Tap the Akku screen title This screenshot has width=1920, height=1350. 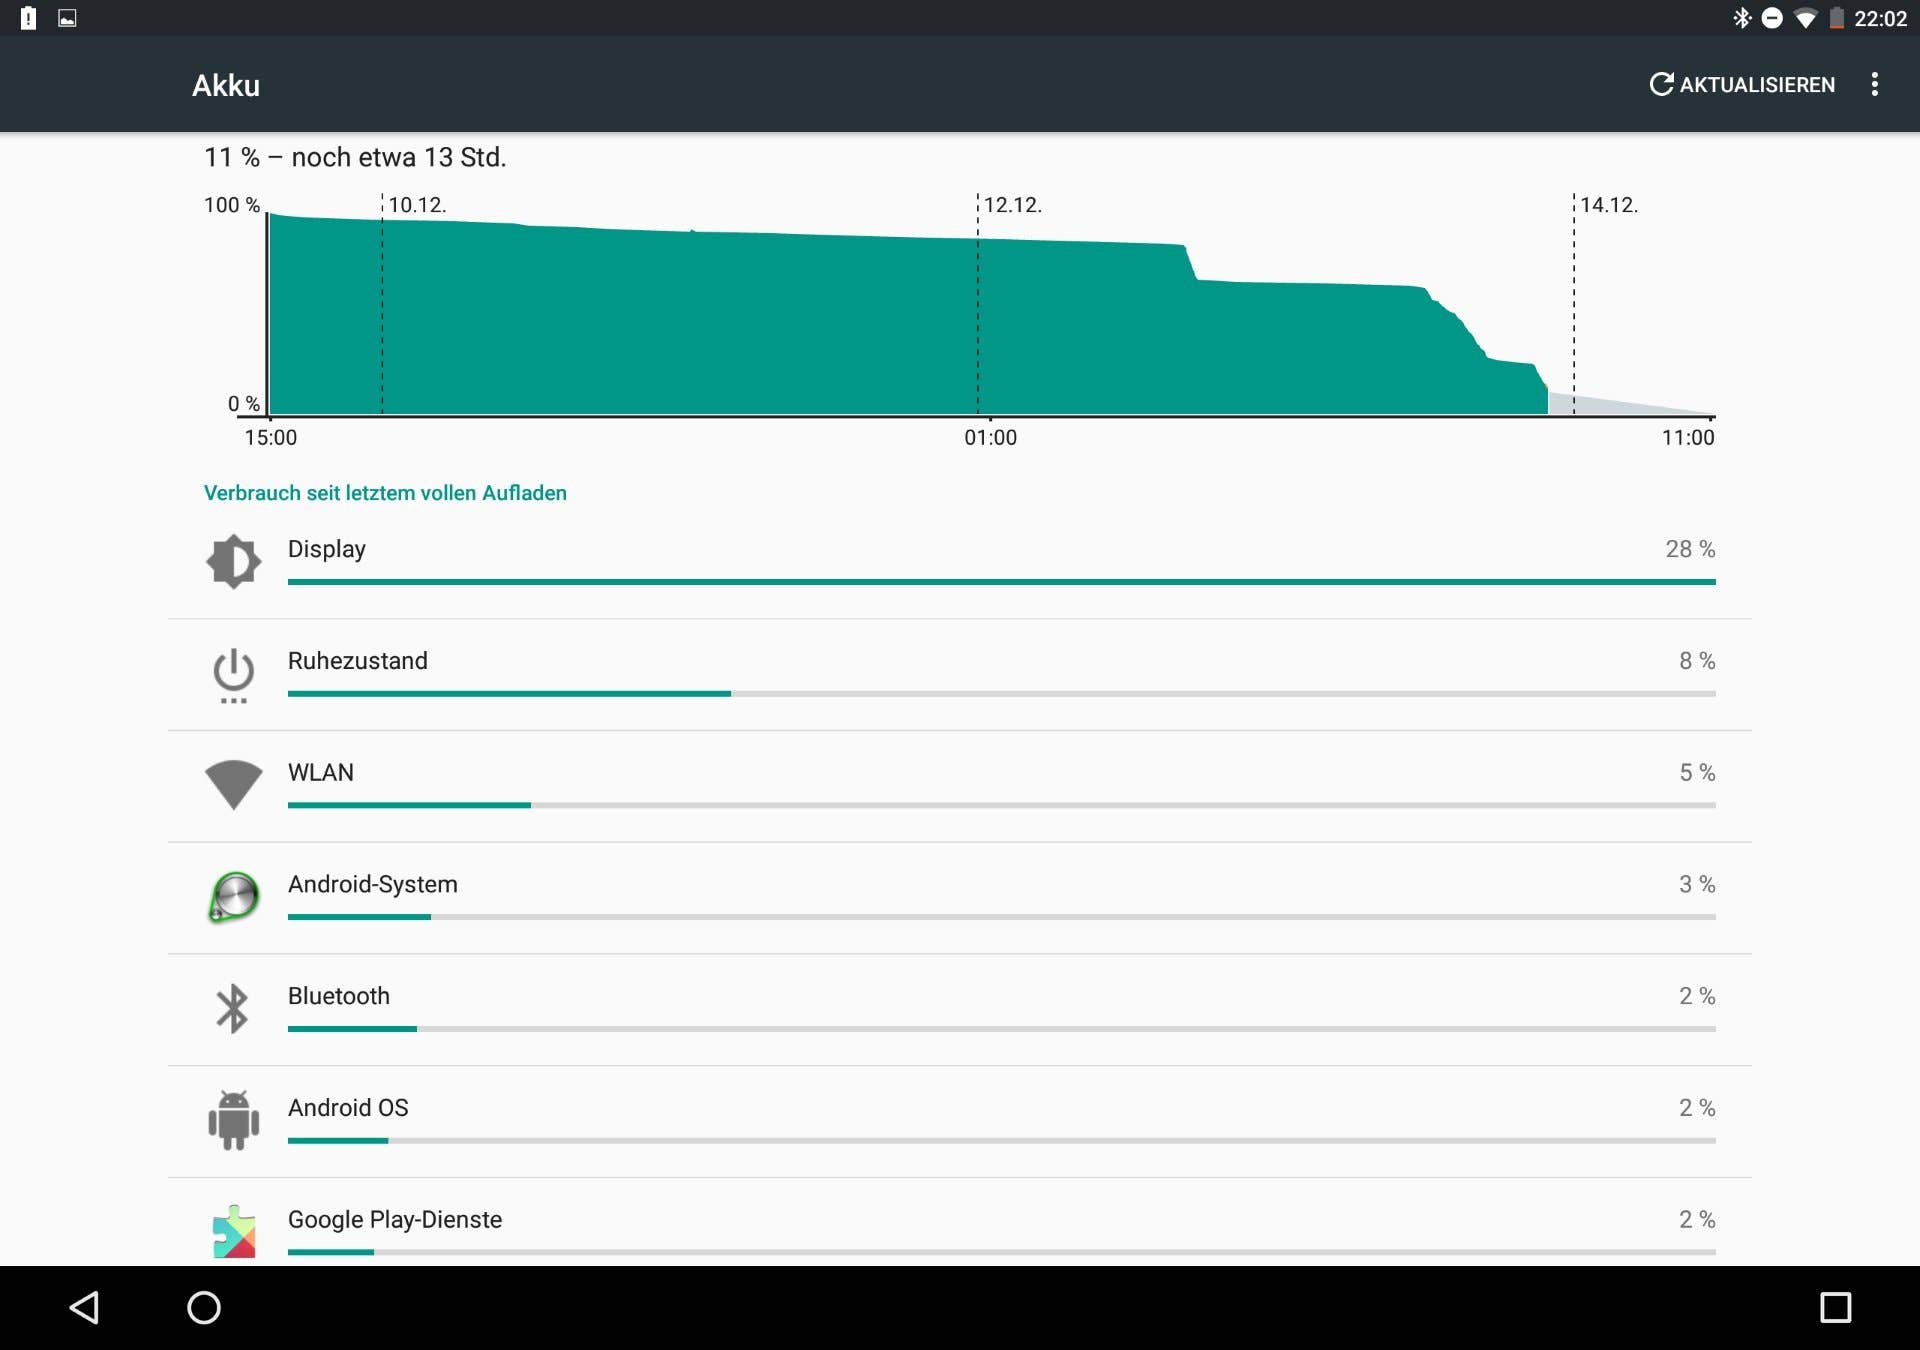pos(225,84)
